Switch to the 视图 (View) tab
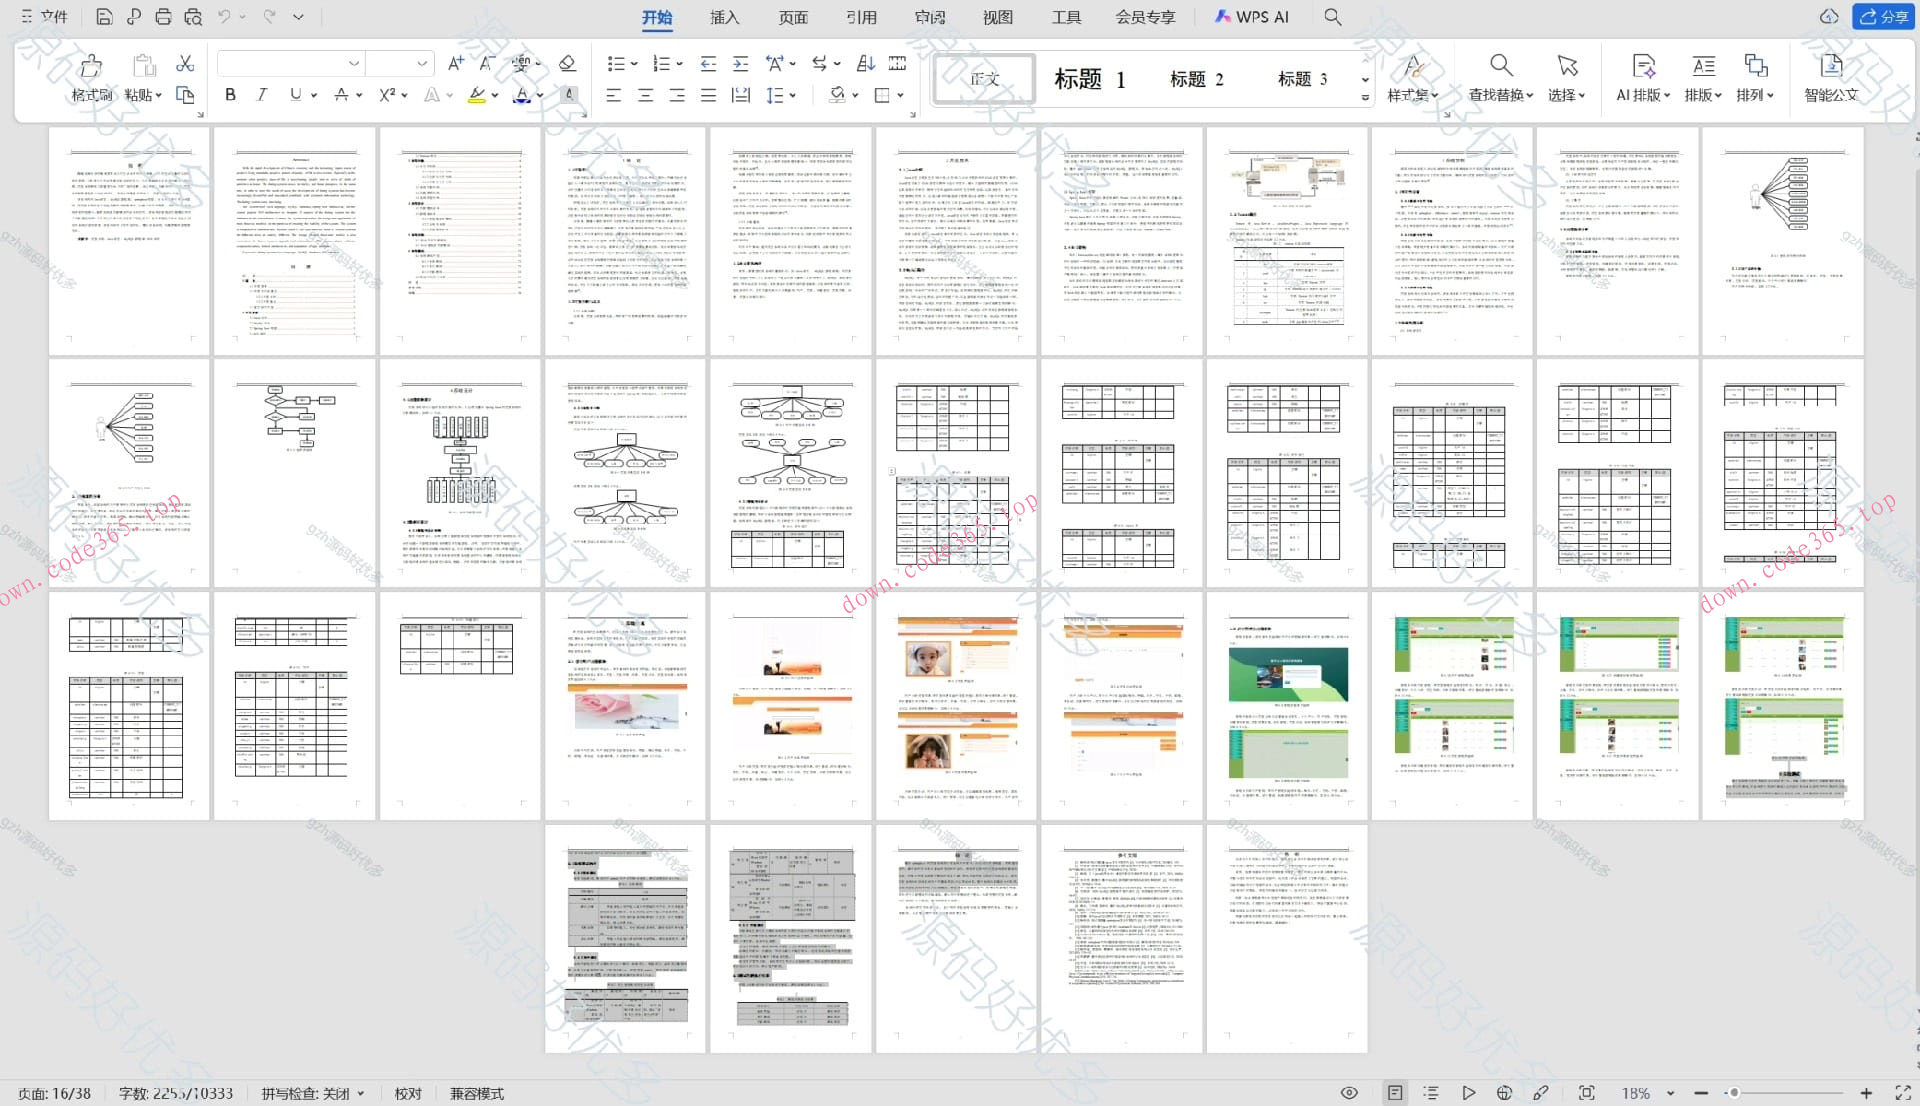The width and height of the screenshot is (1920, 1106). pos(997,17)
